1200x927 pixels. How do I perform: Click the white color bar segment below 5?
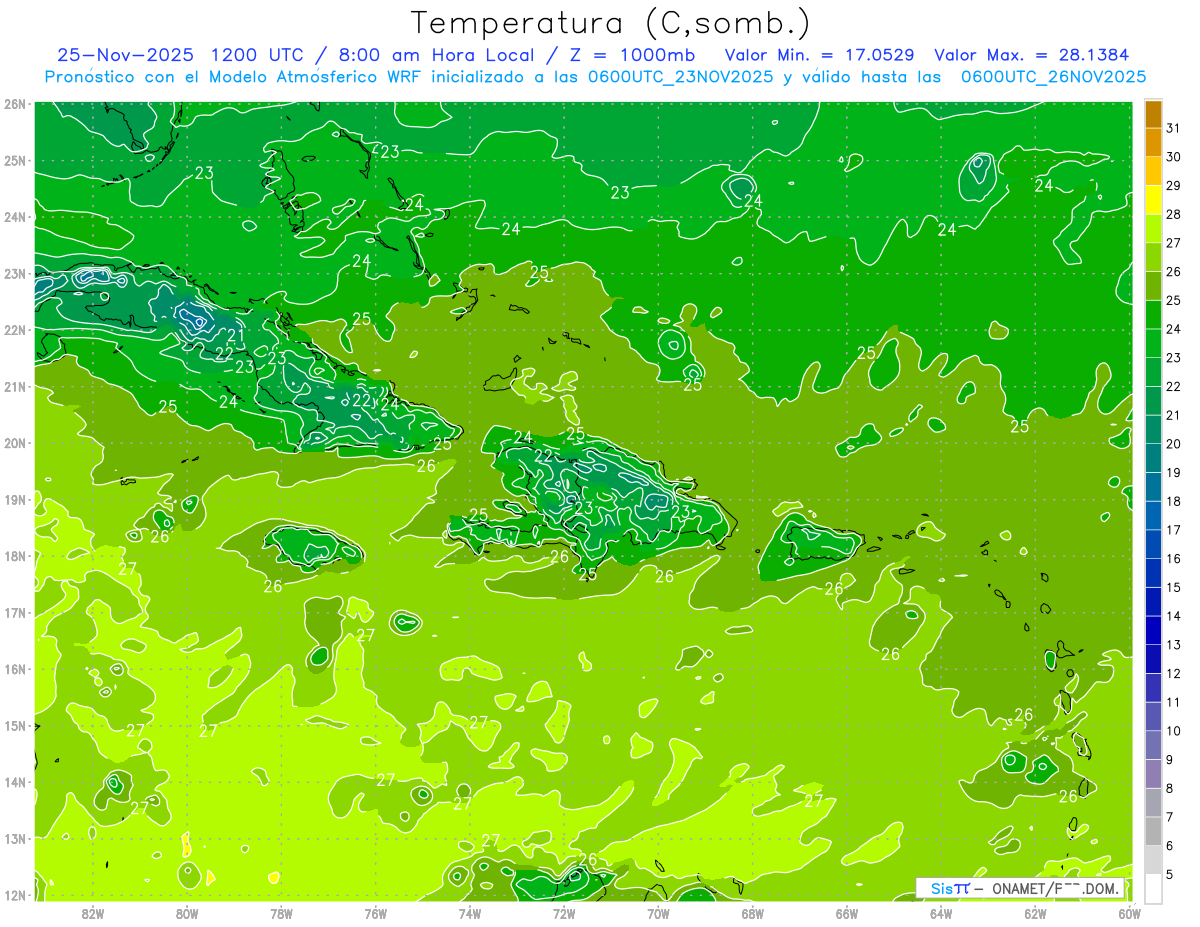1153,887
